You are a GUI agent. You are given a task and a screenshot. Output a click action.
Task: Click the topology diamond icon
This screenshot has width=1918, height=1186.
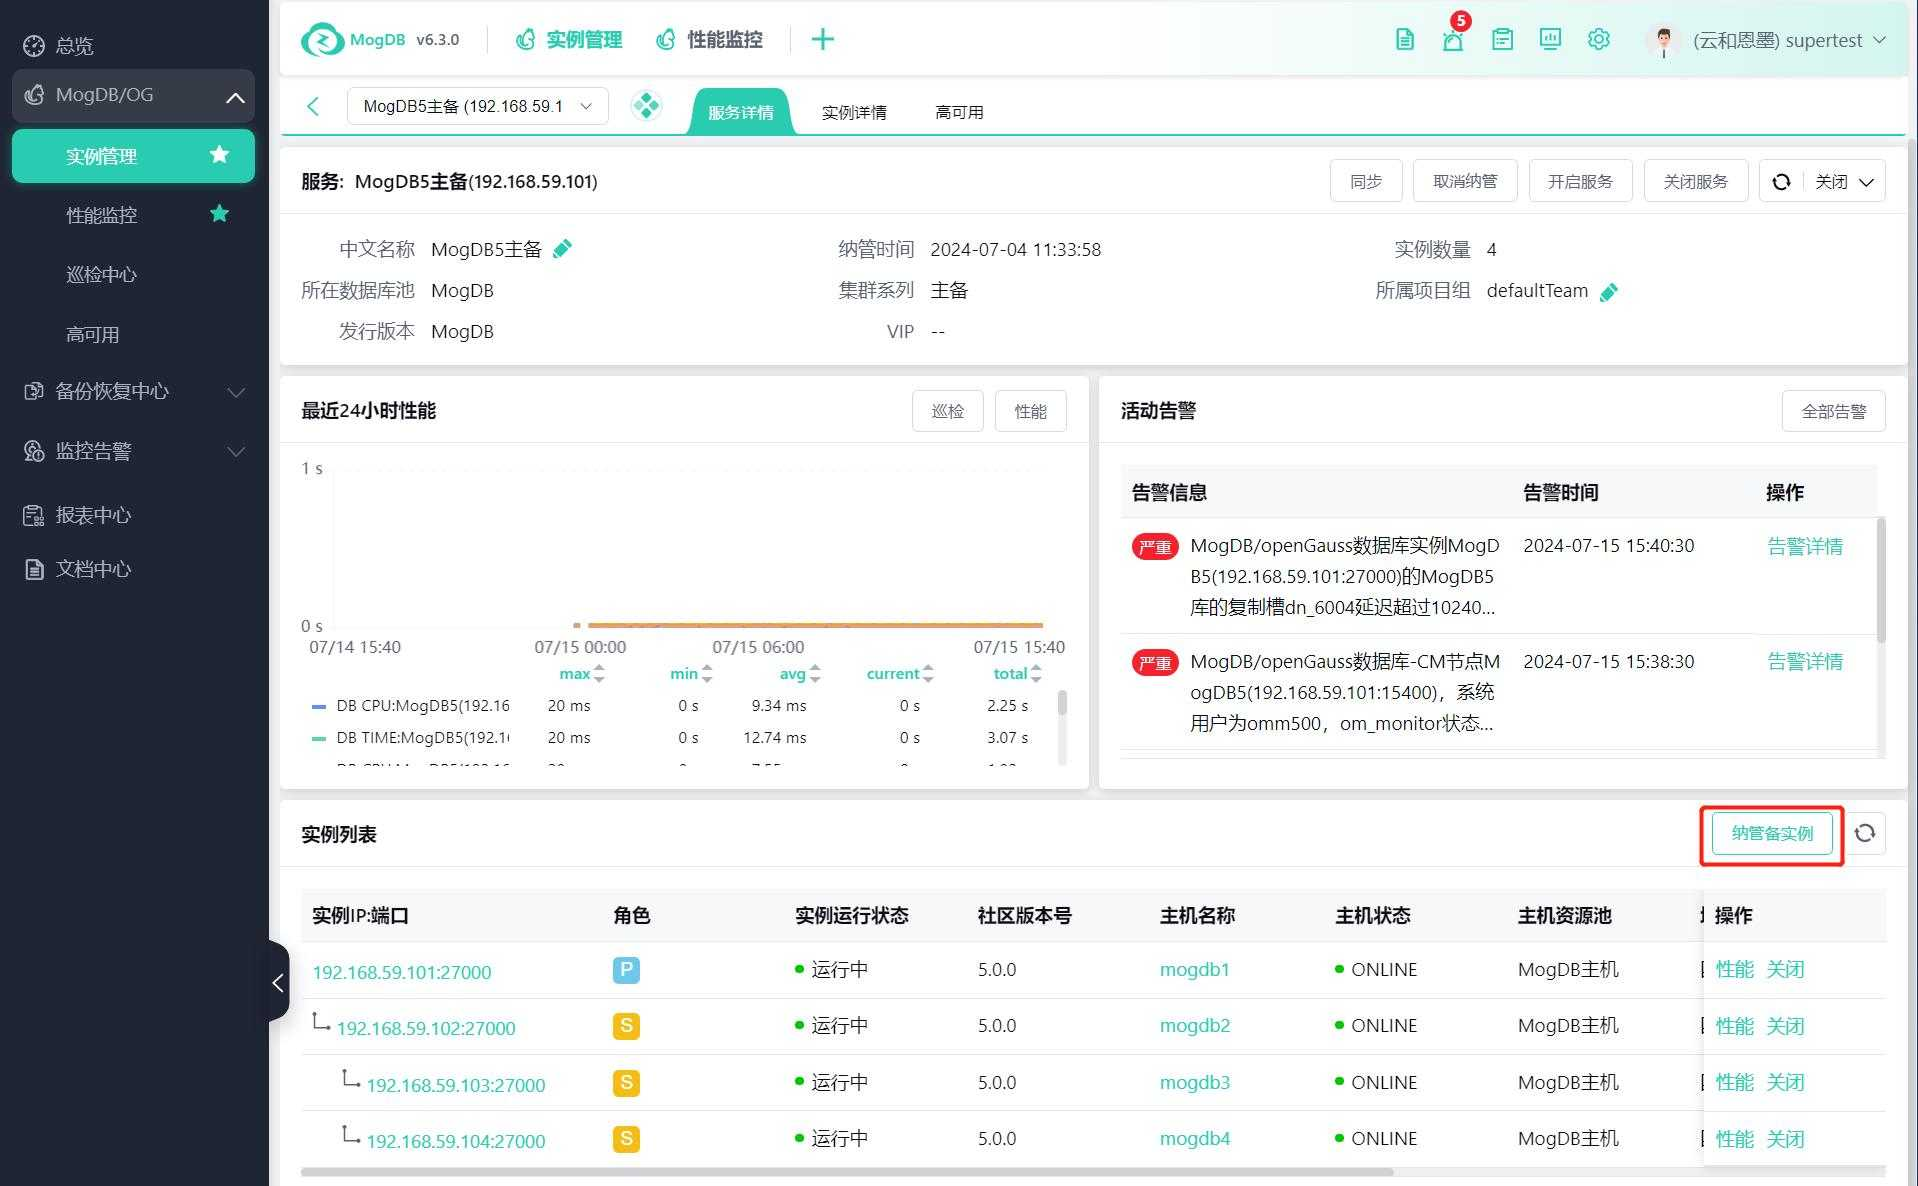pyautogui.click(x=646, y=106)
